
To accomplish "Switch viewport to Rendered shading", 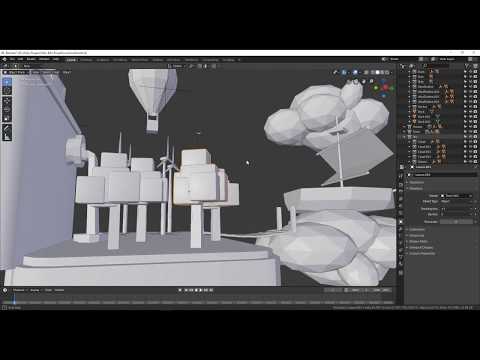I will coord(387,72).
